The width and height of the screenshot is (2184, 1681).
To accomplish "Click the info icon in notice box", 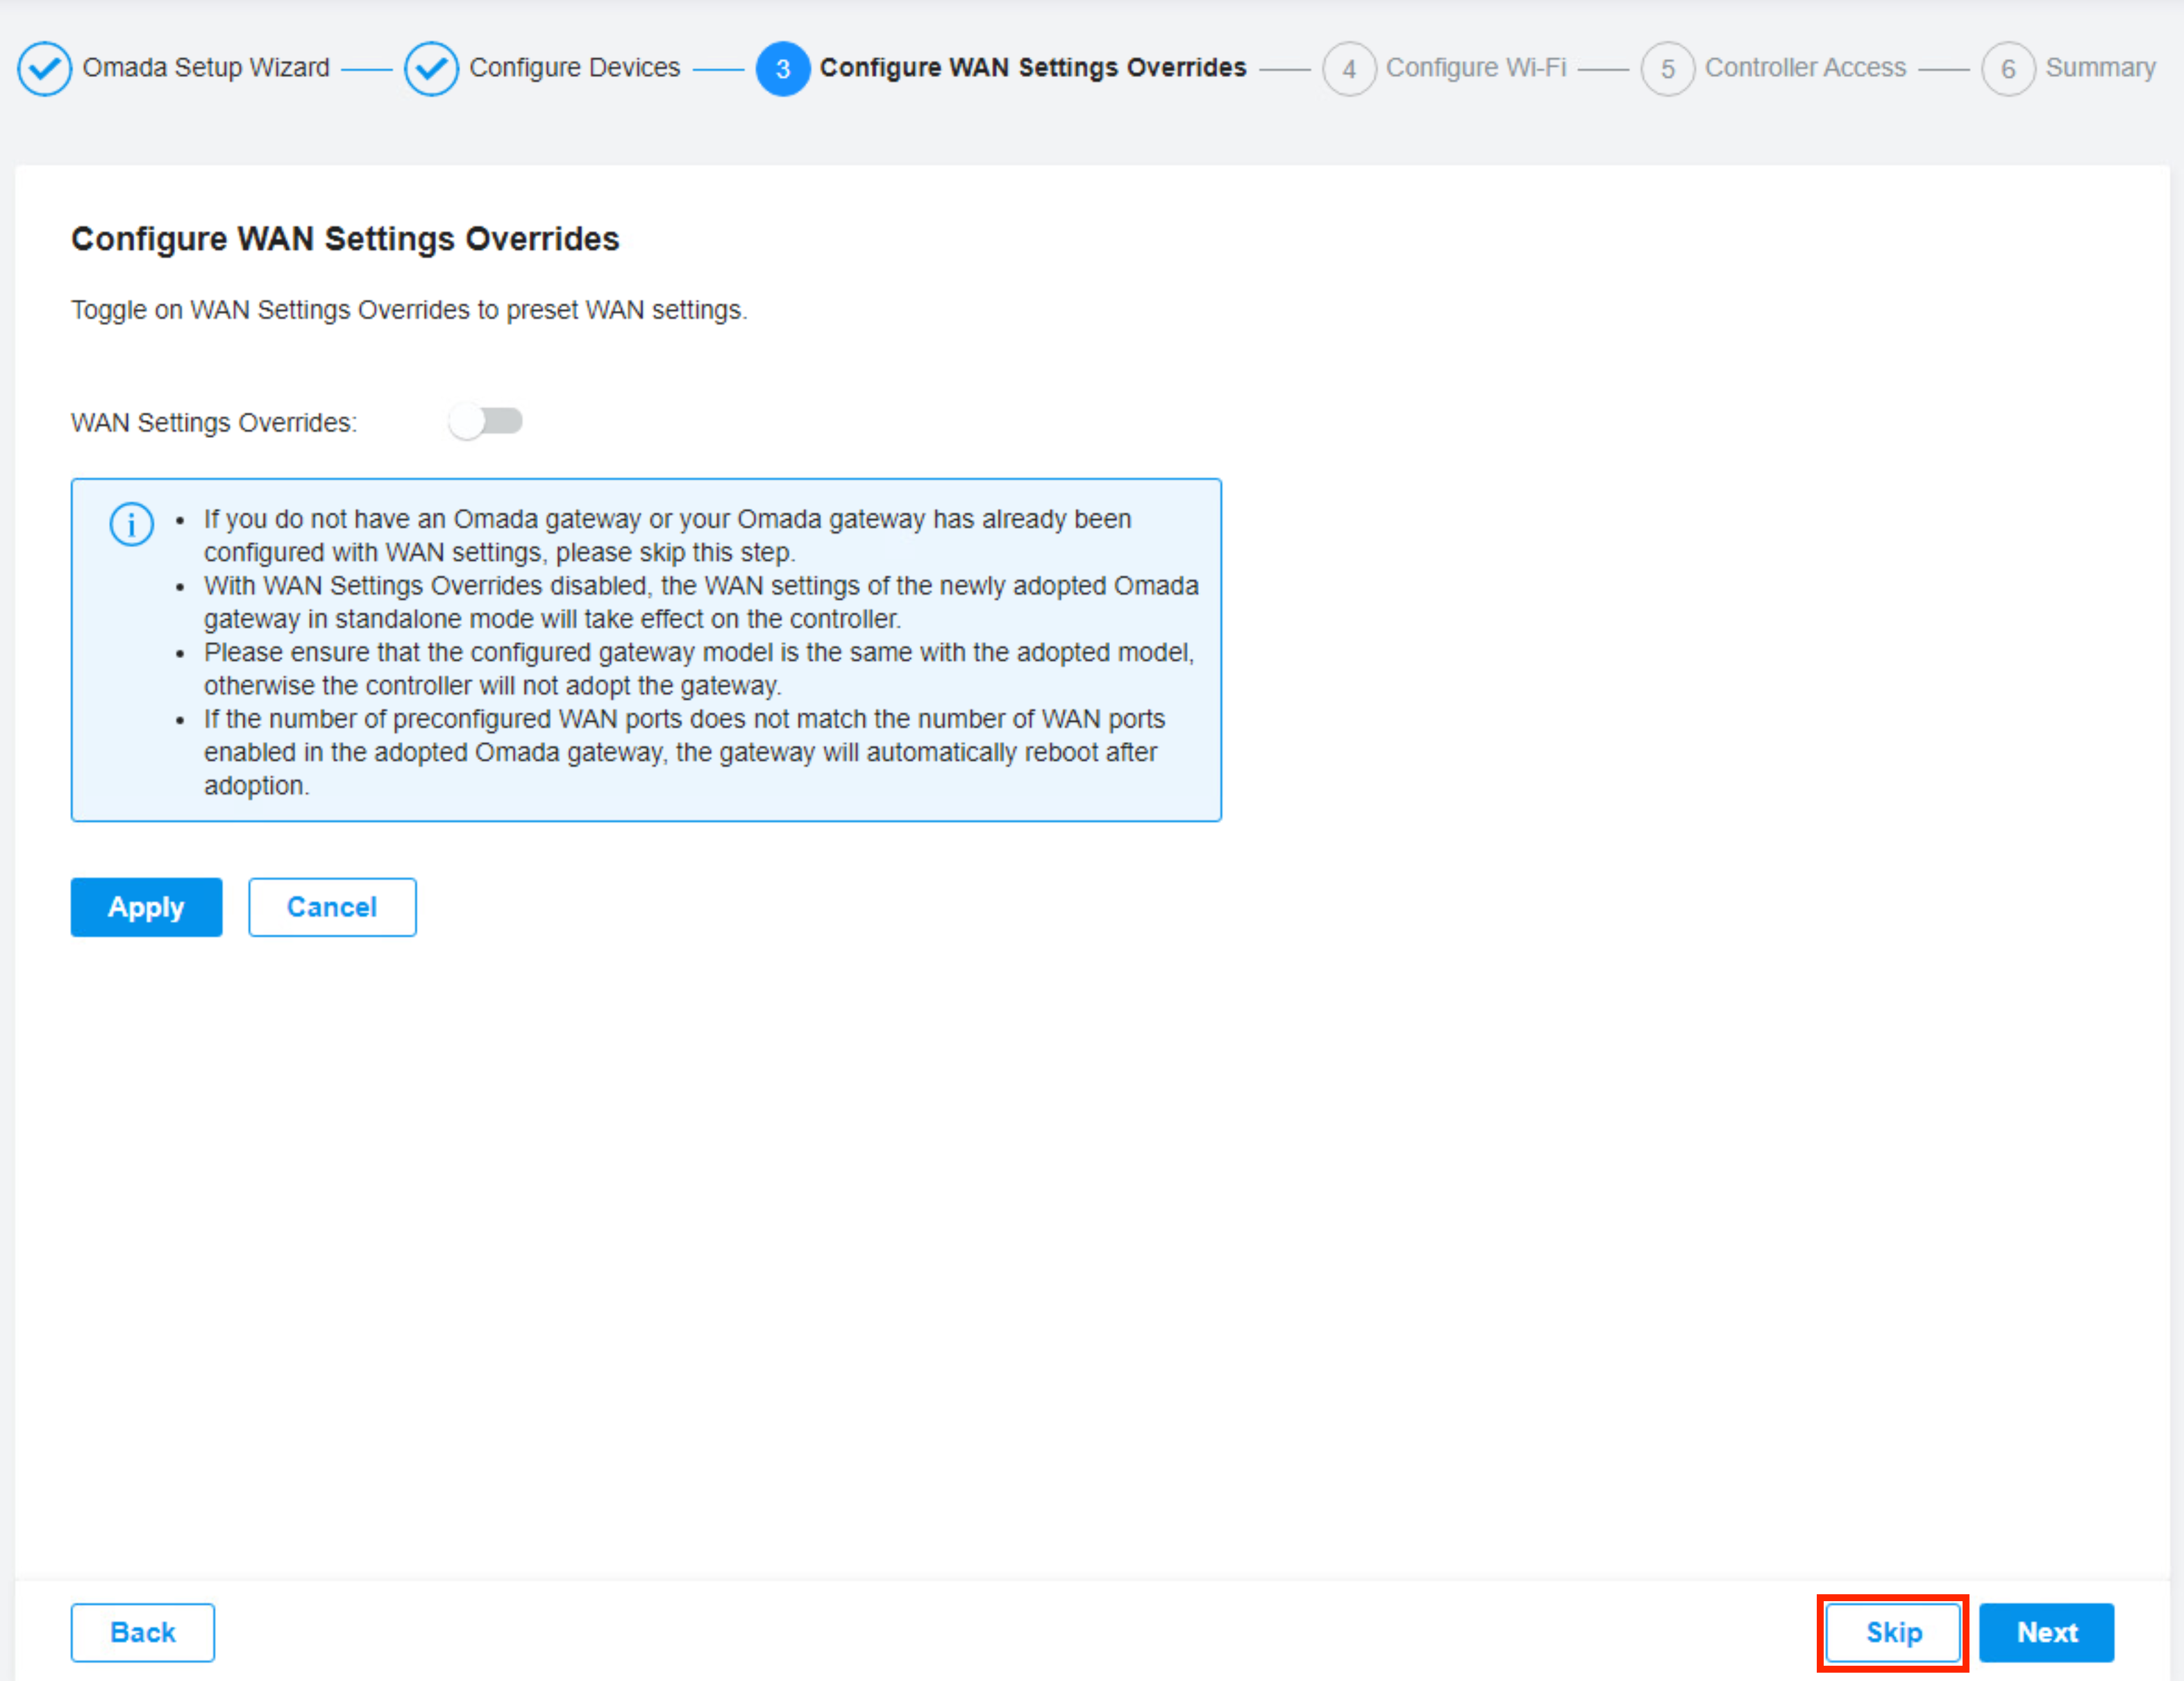I will point(131,524).
